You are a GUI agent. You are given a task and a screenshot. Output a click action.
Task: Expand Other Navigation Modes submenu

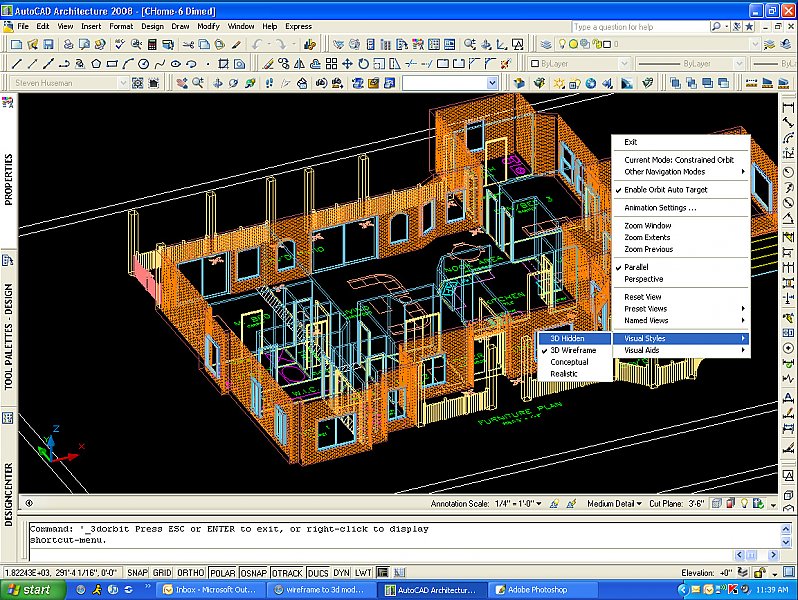(681, 172)
